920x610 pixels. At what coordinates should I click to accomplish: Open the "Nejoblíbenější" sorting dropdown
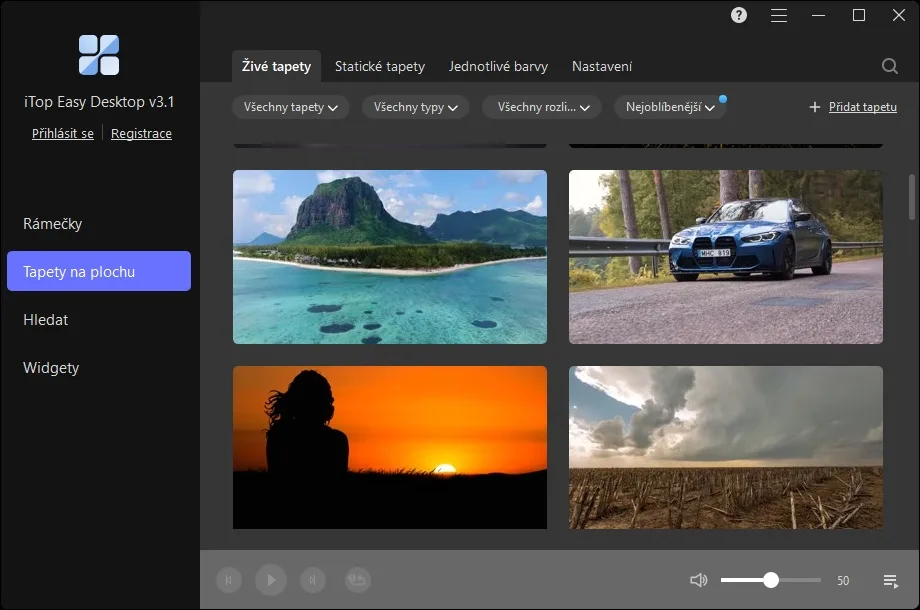669,107
